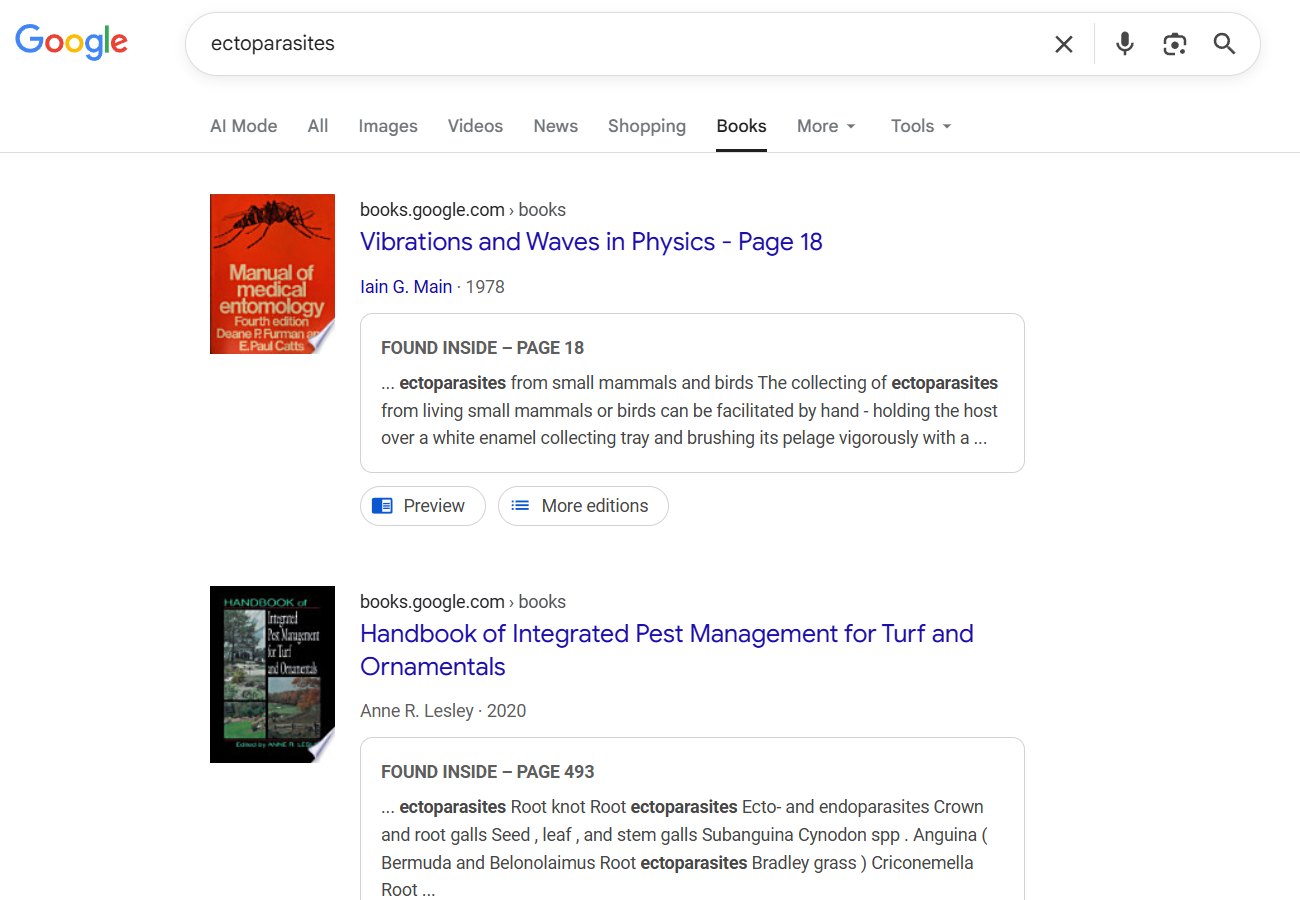Click inside the ectoparasites search field
This screenshot has width=1300, height=900.
point(600,44)
